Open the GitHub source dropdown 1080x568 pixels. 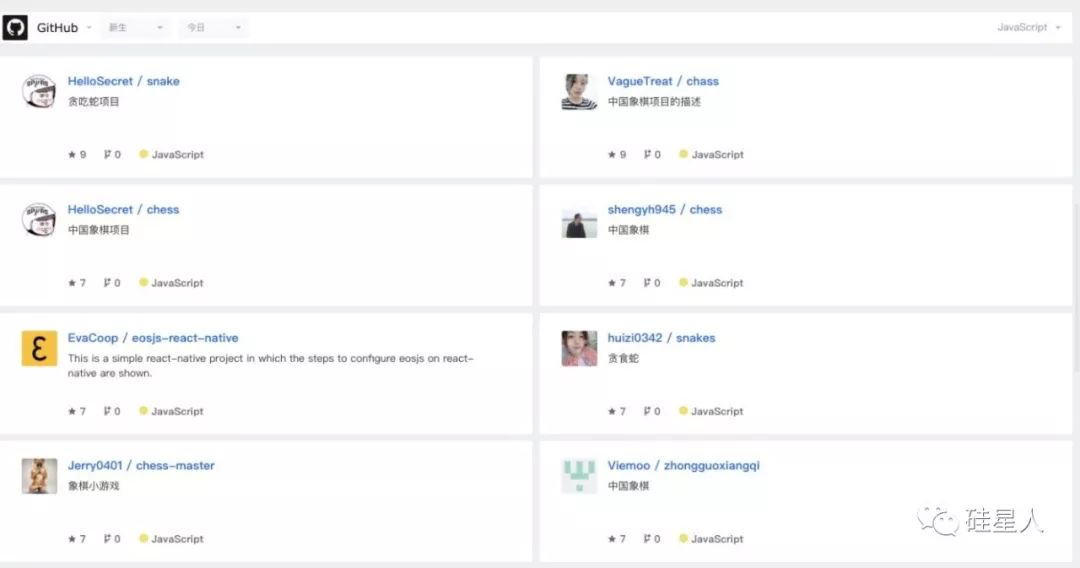[64, 28]
